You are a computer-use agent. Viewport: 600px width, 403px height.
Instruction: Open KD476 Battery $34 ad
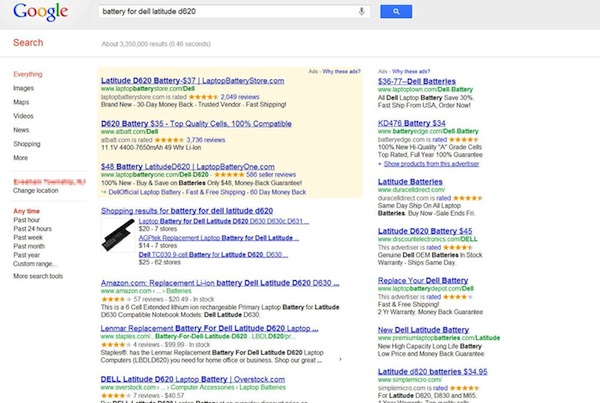click(411, 123)
